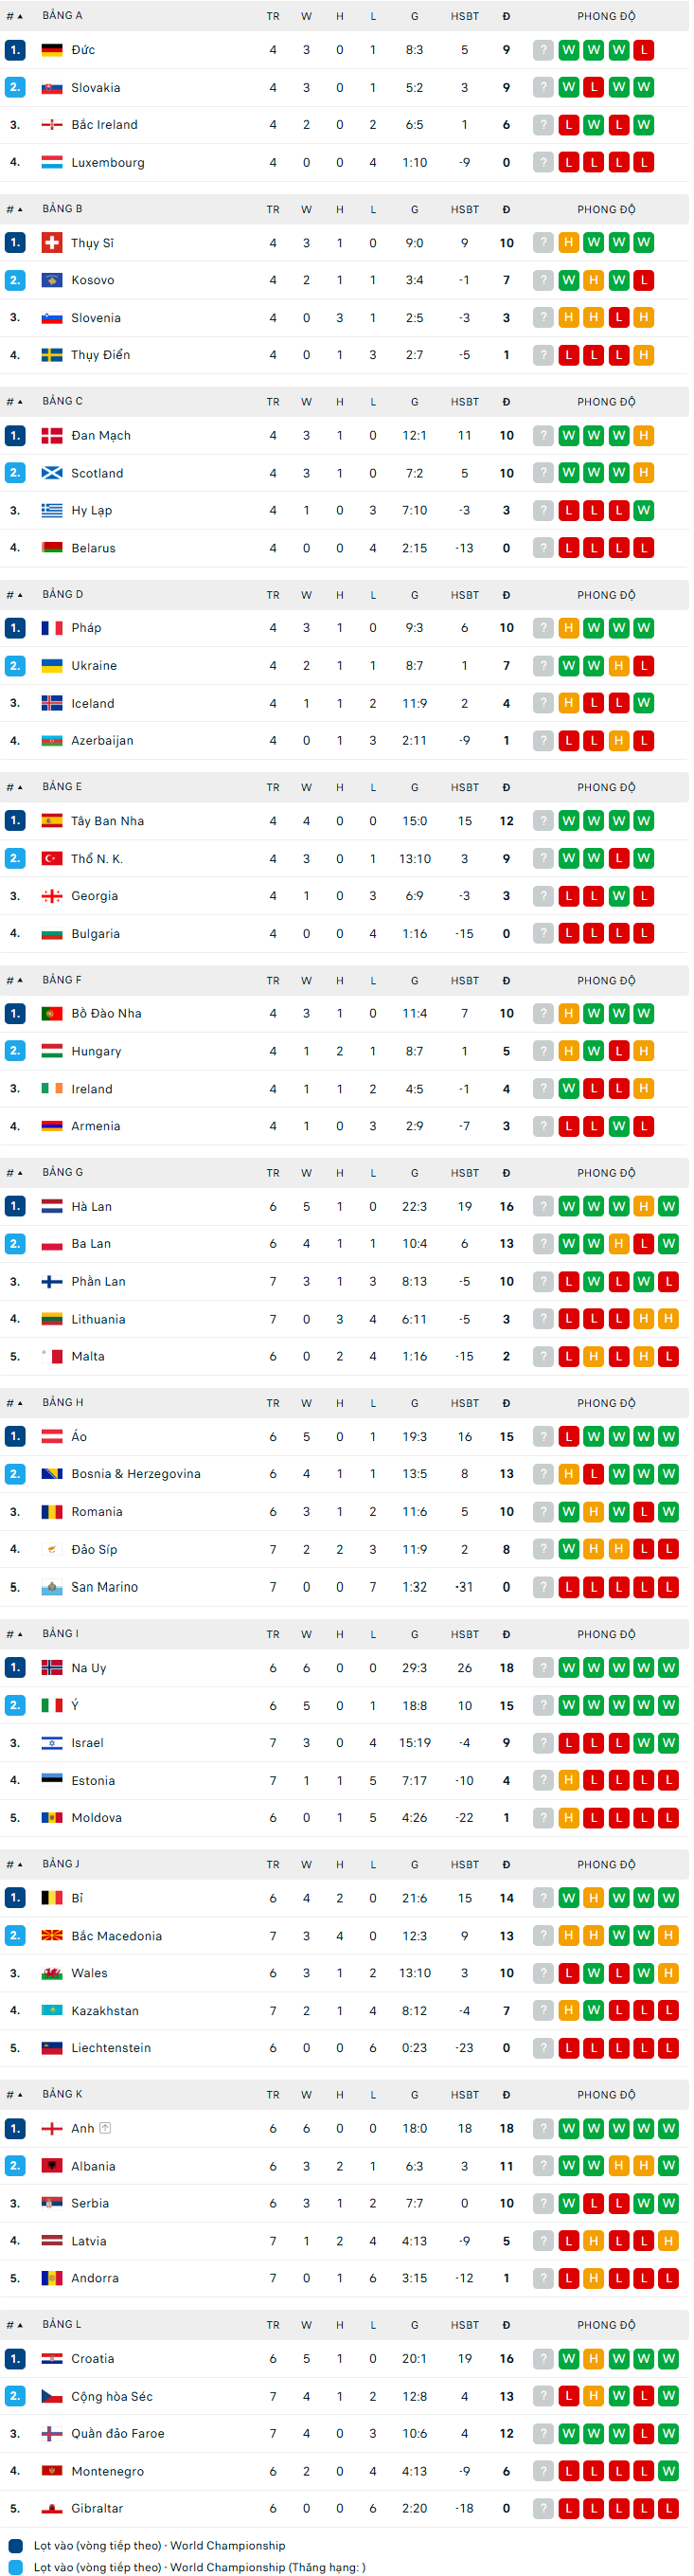
Task: Click the gray question mark badge for Pháp
Action: 543,628
